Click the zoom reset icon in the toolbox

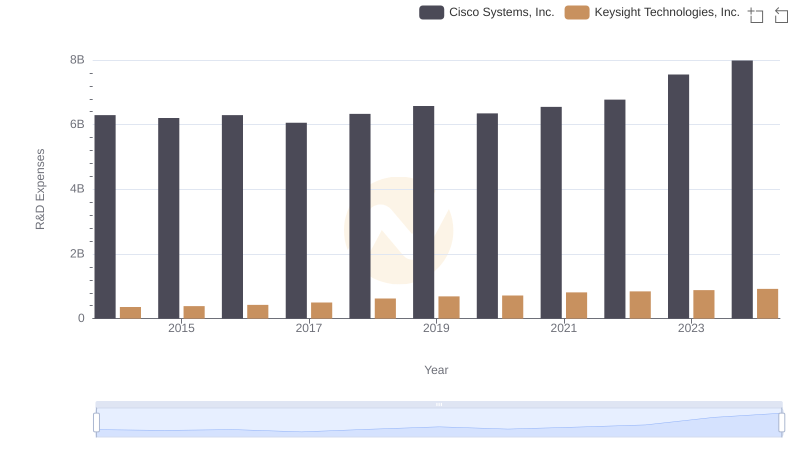[781, 15]
